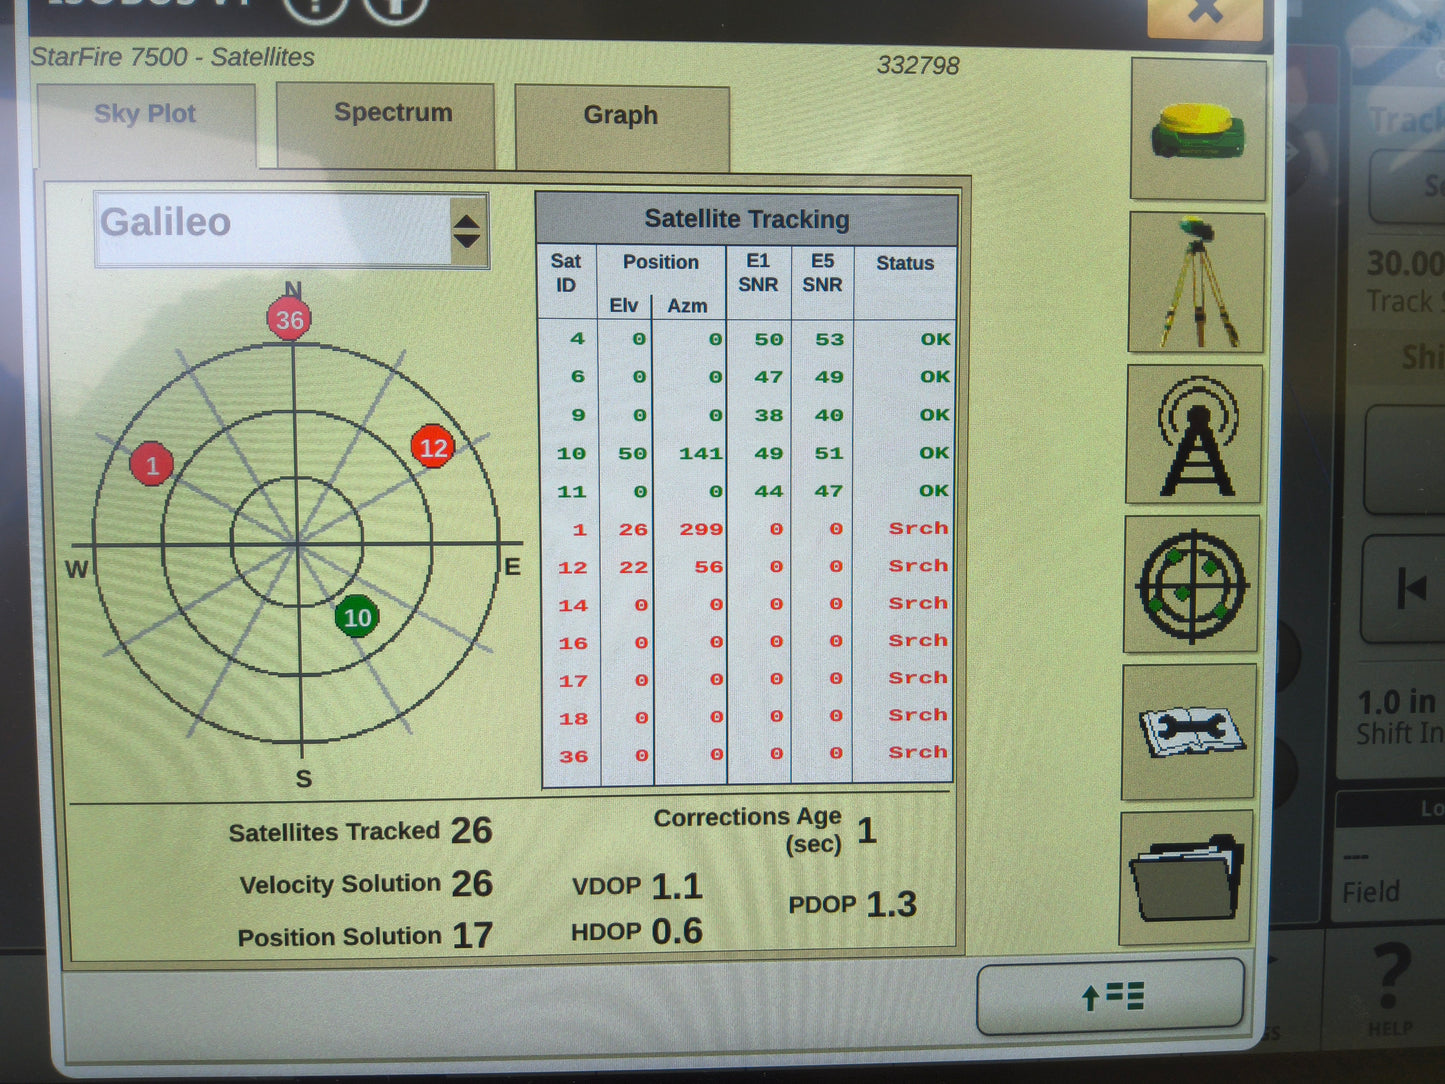Select the Sat ID 9 row
Screen dimensions: 1445x1084
click(747, 415)
